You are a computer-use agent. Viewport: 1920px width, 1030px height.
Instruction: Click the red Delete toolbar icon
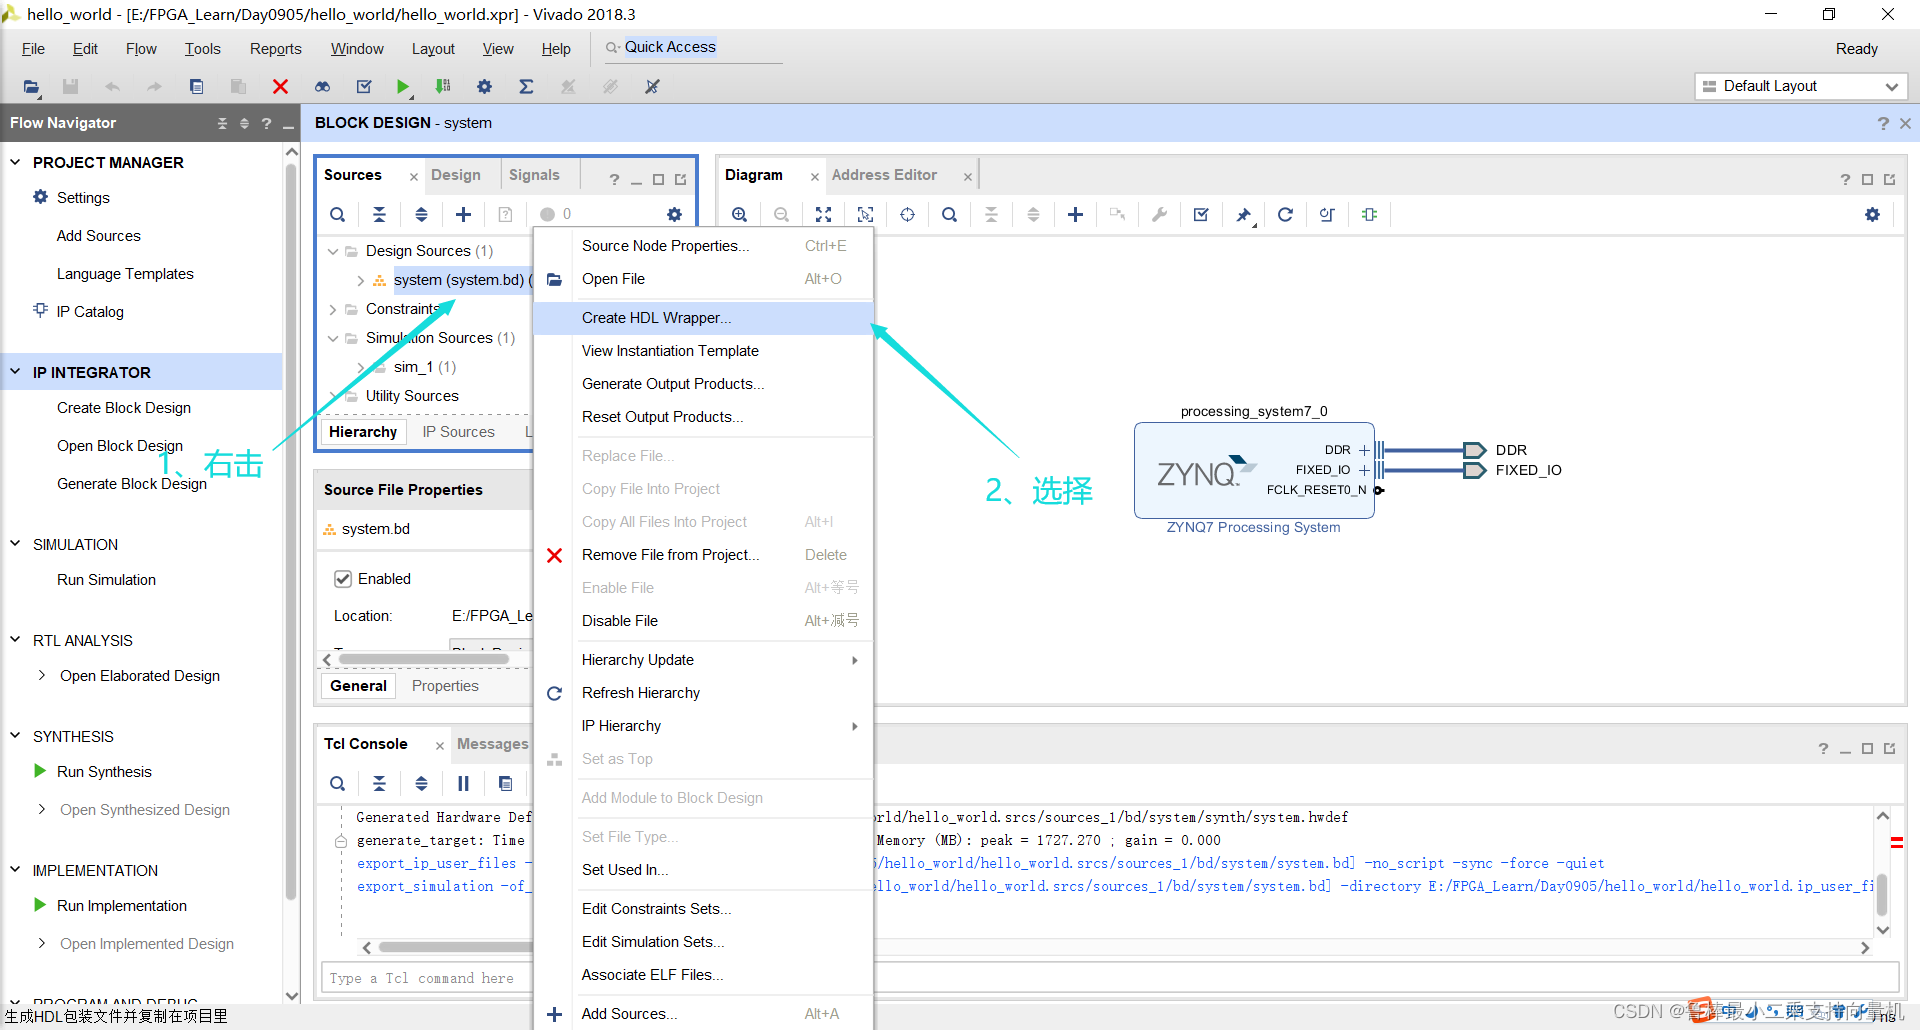280,87
